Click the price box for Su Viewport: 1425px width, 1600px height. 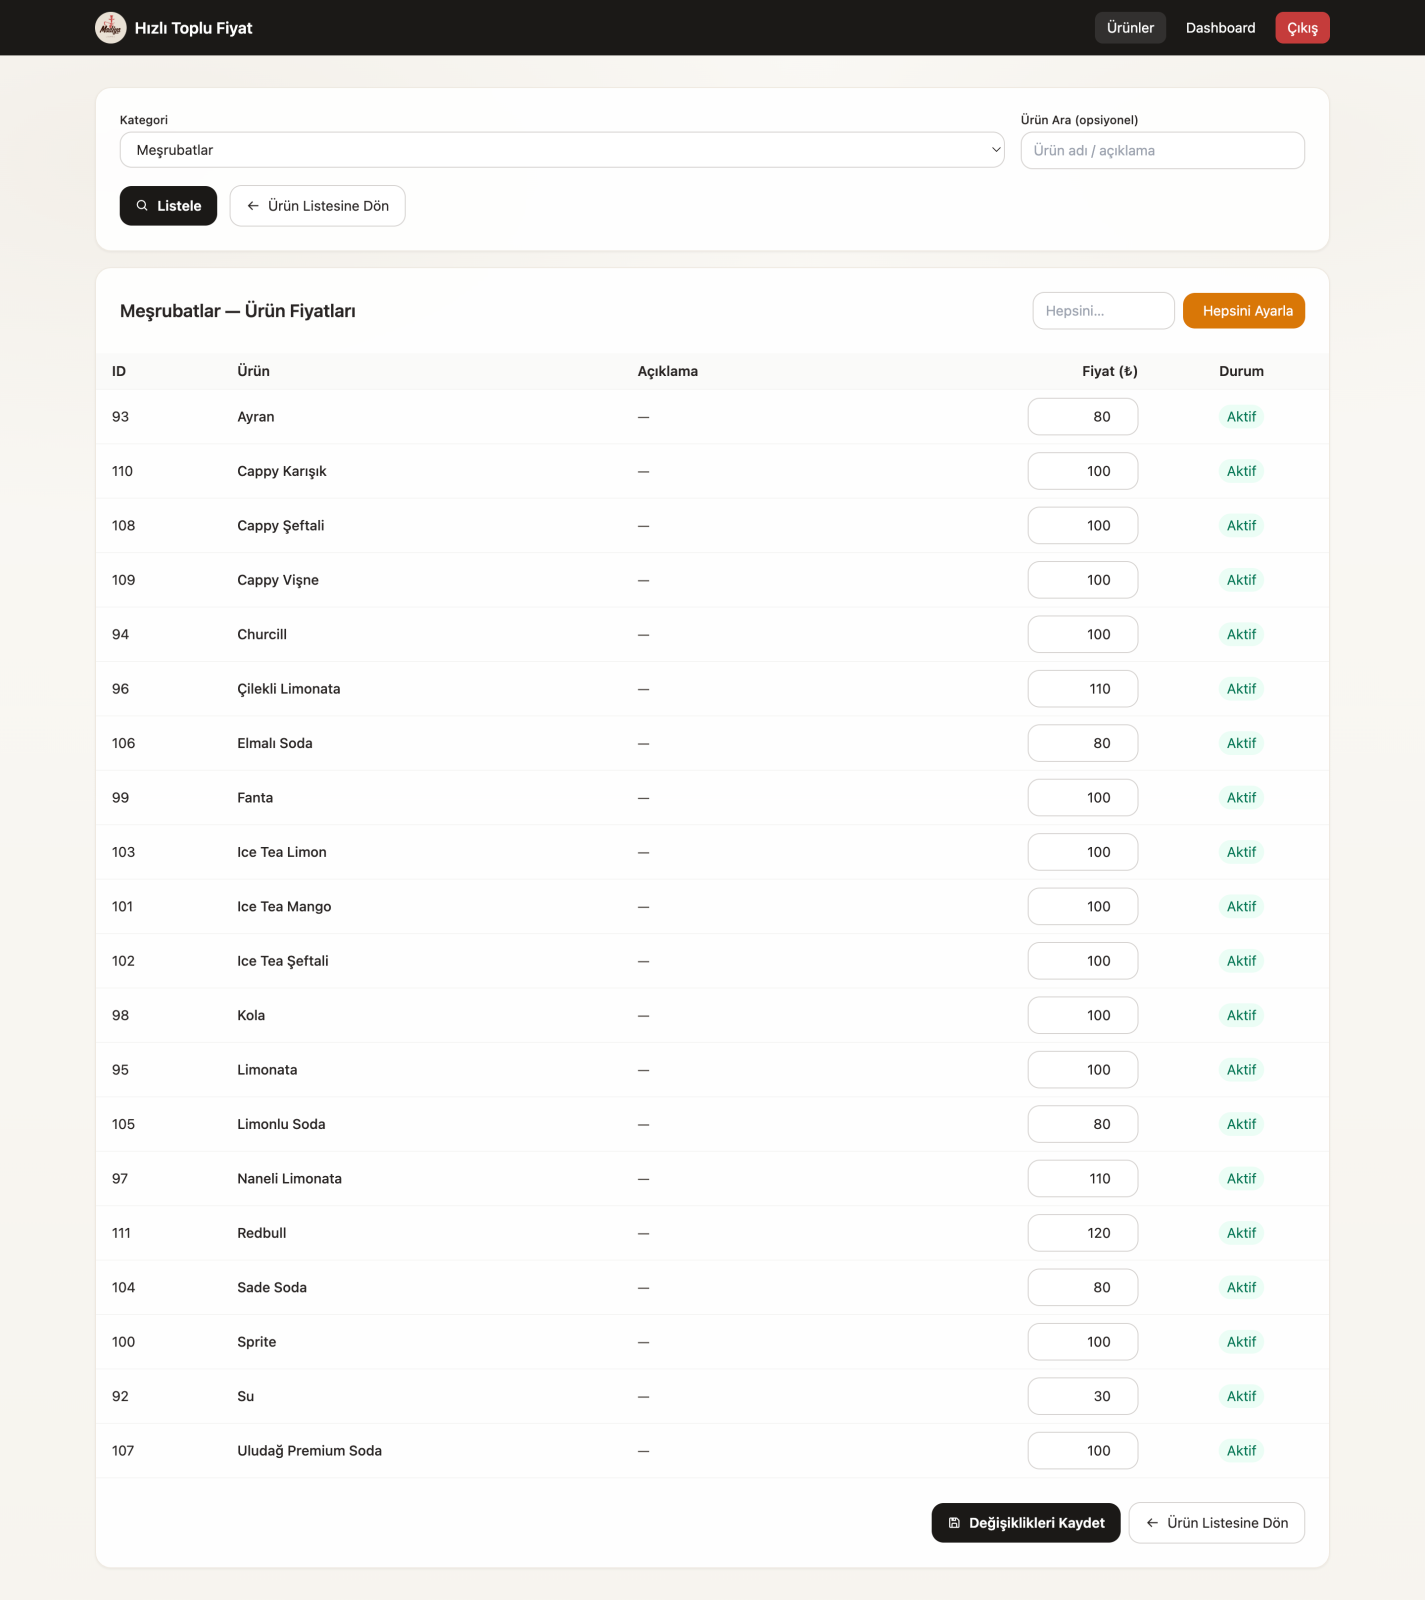click(1082, 1396)
